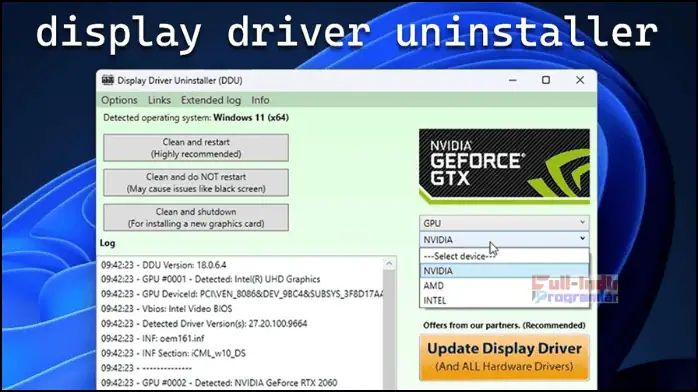Open the GPU device type dropdown
698x392 pixels.
tap(504, 223)
